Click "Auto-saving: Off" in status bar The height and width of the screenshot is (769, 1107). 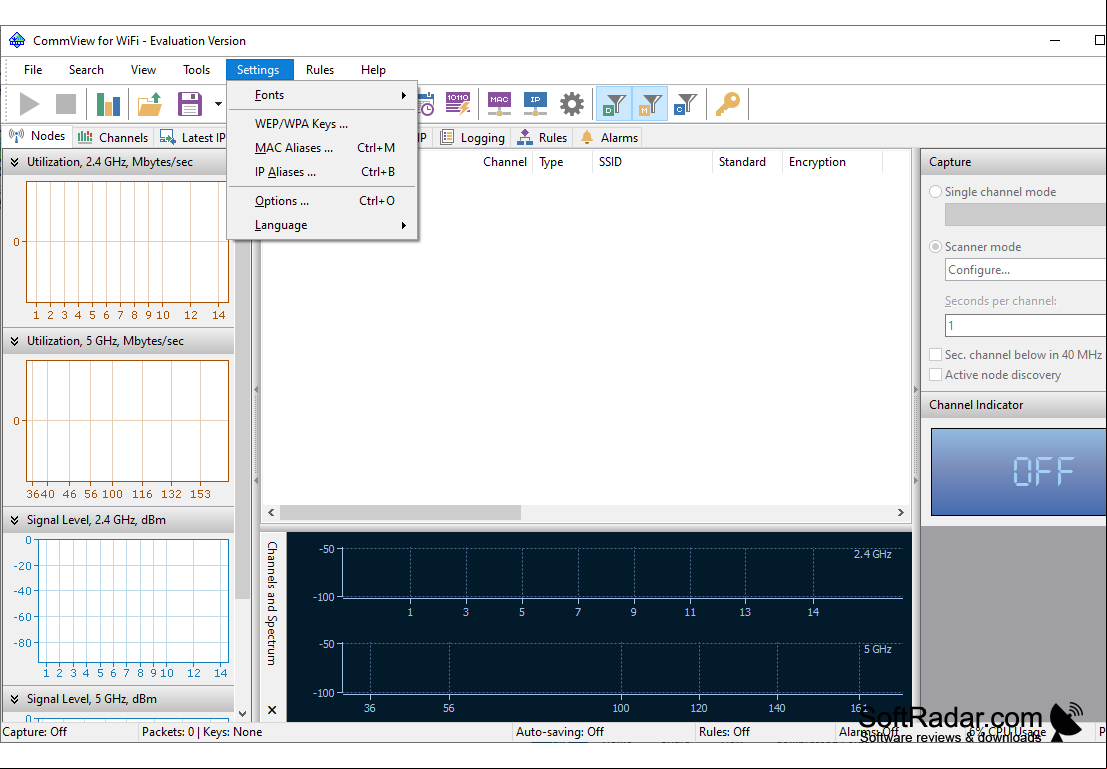(x=560, y=732)
